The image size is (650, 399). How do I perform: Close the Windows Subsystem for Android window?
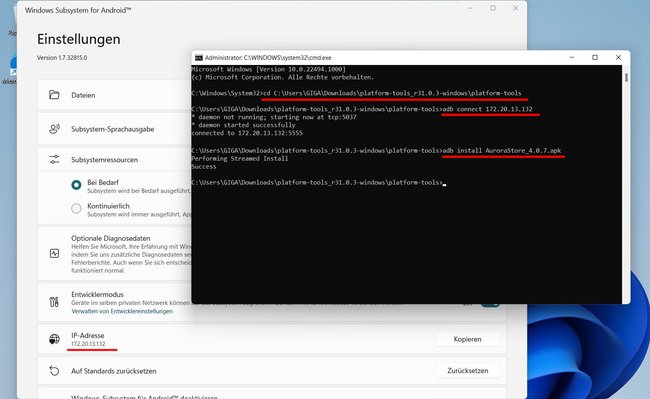point(515,8)
